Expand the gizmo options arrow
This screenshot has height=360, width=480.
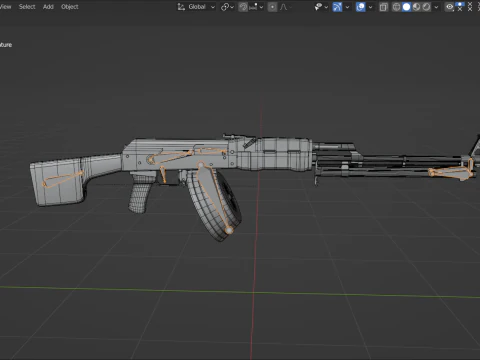(x=347, y=7)
